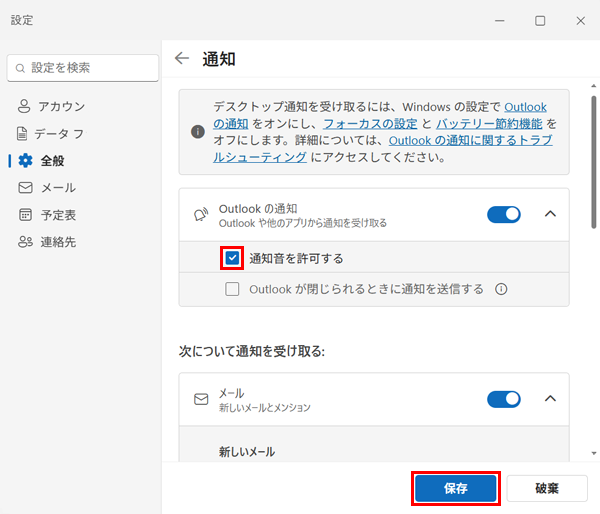Click the envelope icon in the メール notification card

201,399
